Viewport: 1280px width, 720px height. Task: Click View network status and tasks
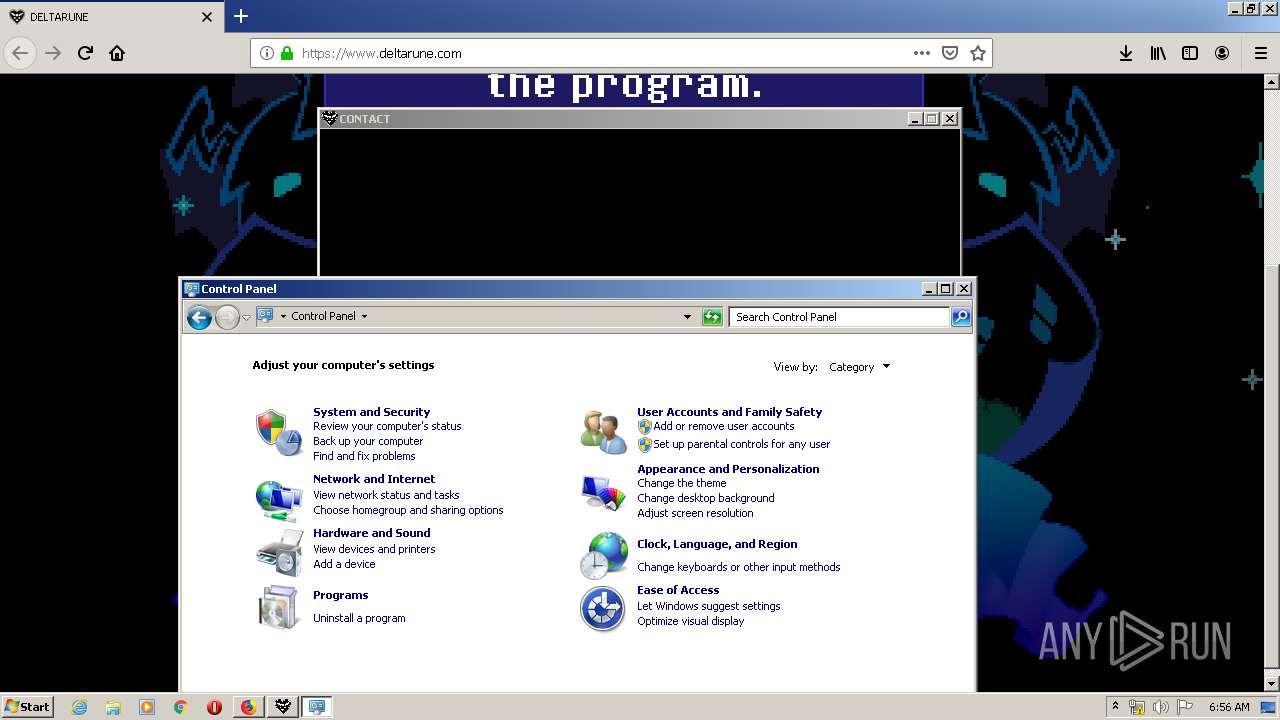pyautogui.click(x=386, y=495)
